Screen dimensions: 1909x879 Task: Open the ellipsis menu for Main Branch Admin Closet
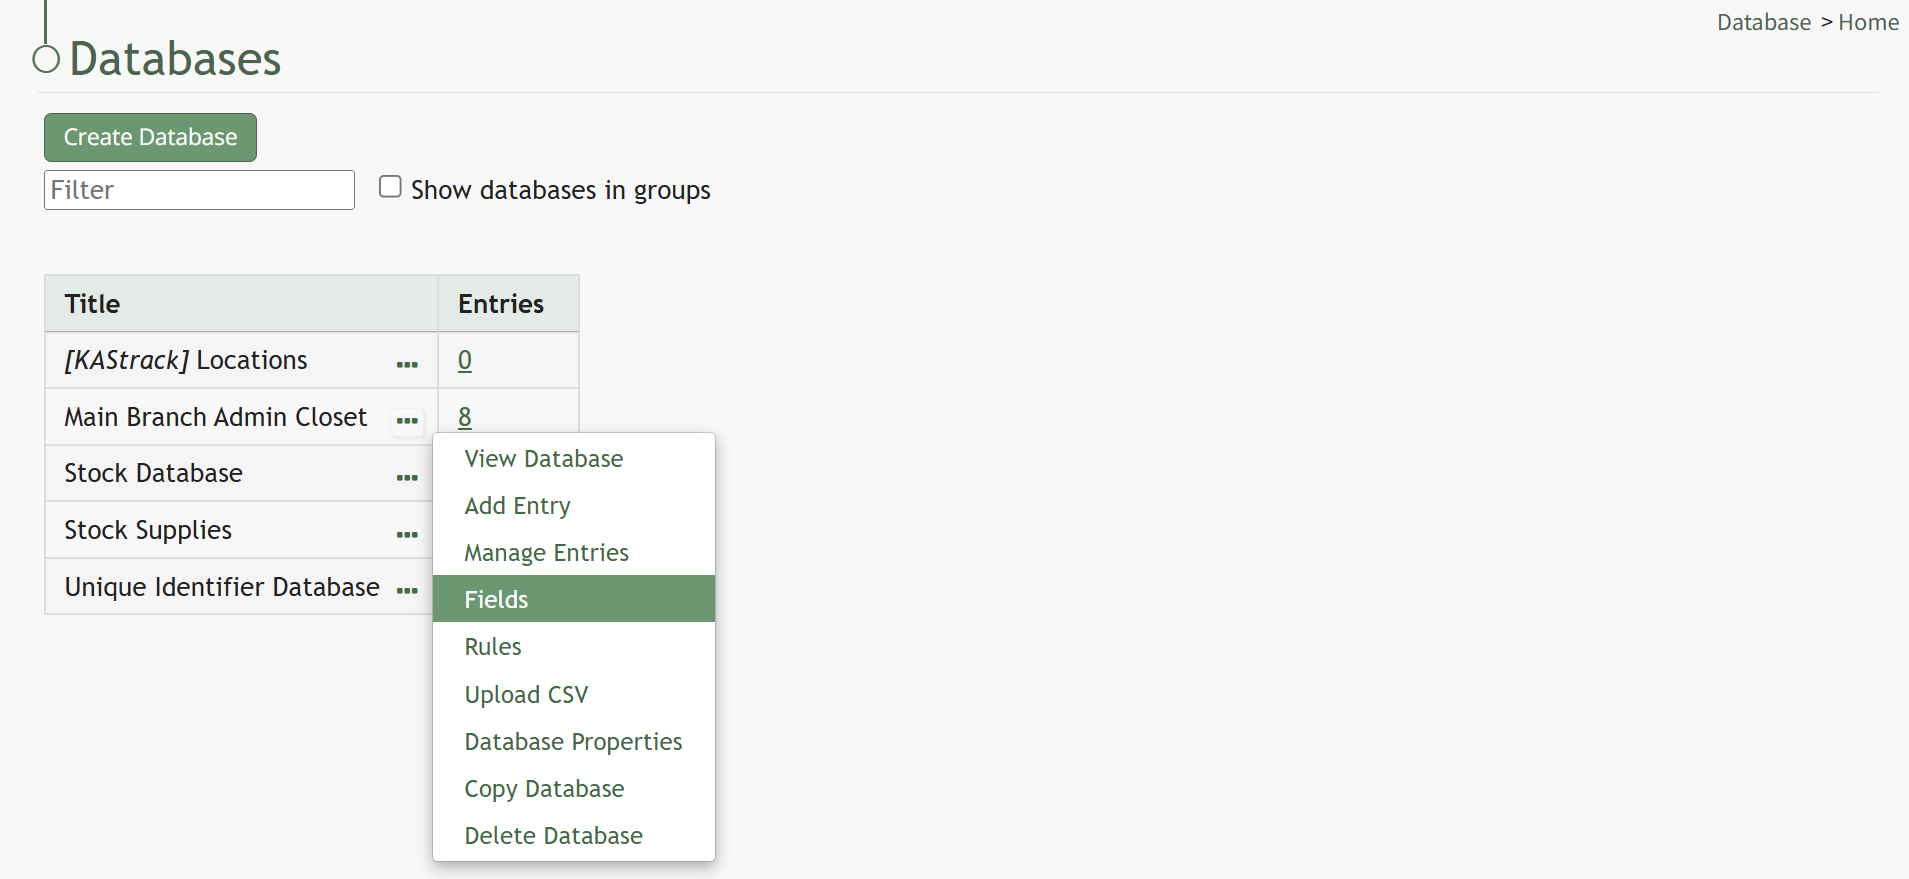[407, 420]
